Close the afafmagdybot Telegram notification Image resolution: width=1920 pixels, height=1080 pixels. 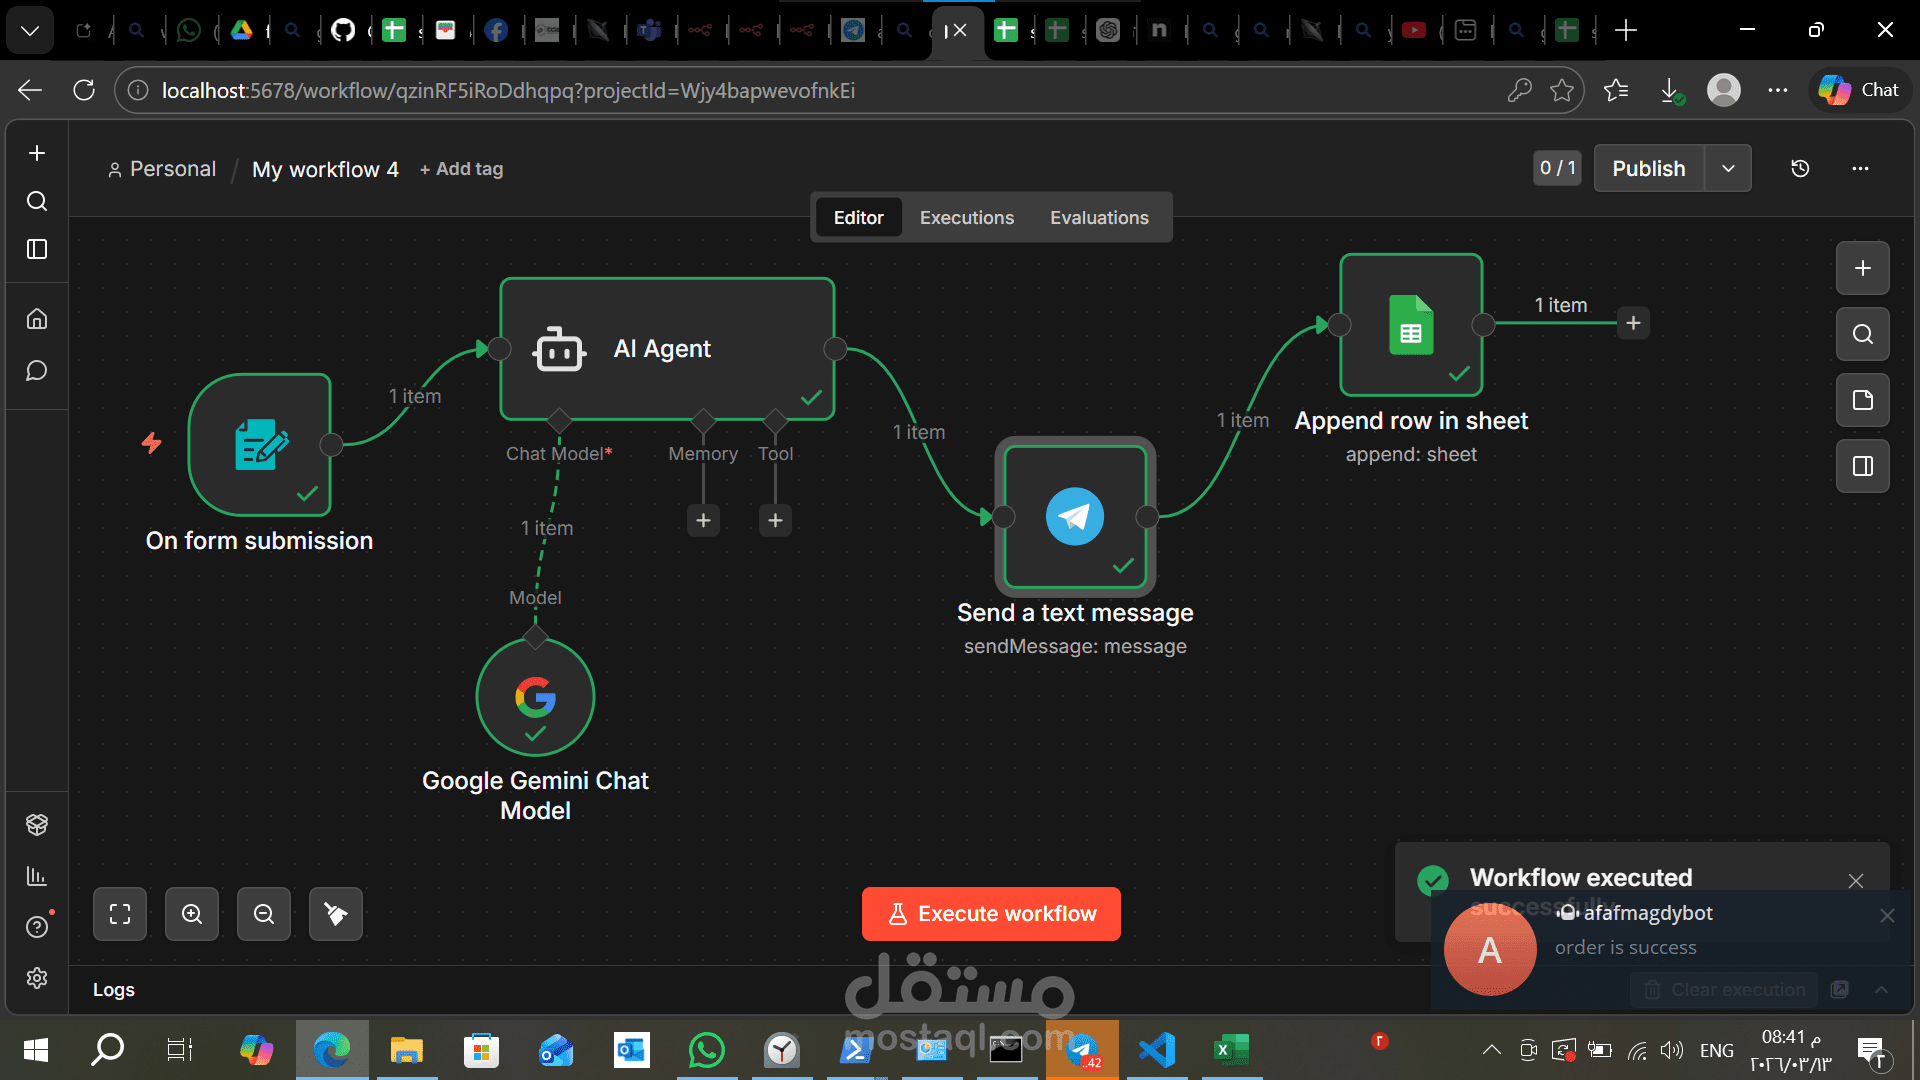(1887, 915)
